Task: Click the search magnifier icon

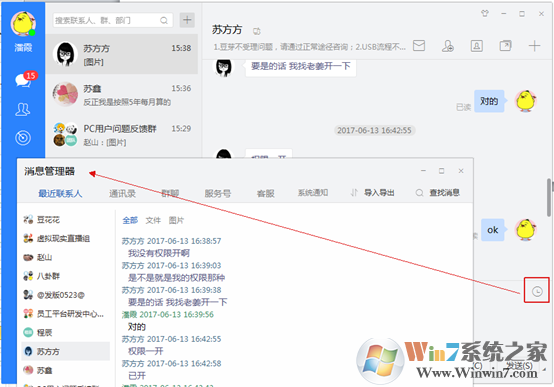Action: 164,20
